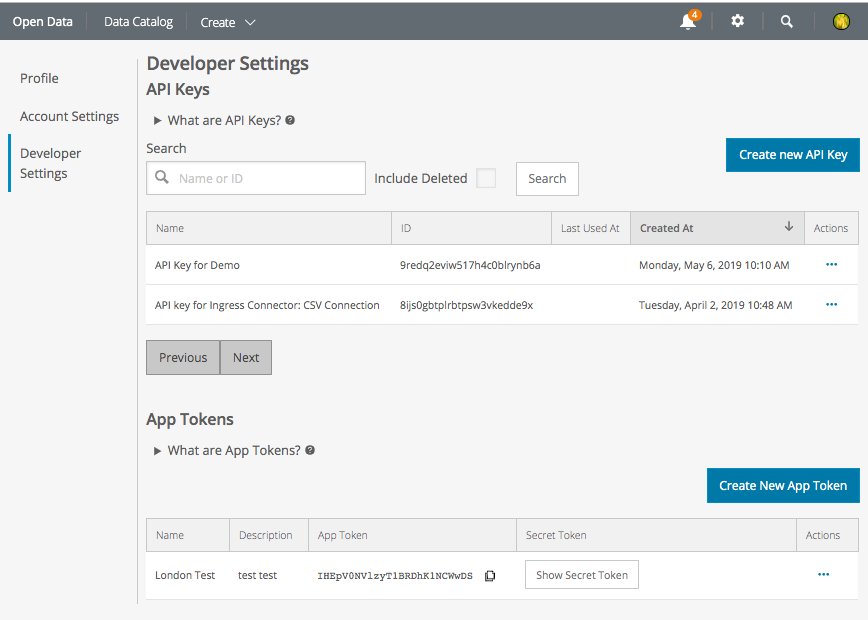Click the Created At sort arrow
This screenshot has height=620, width=868.
click(789, 226)
